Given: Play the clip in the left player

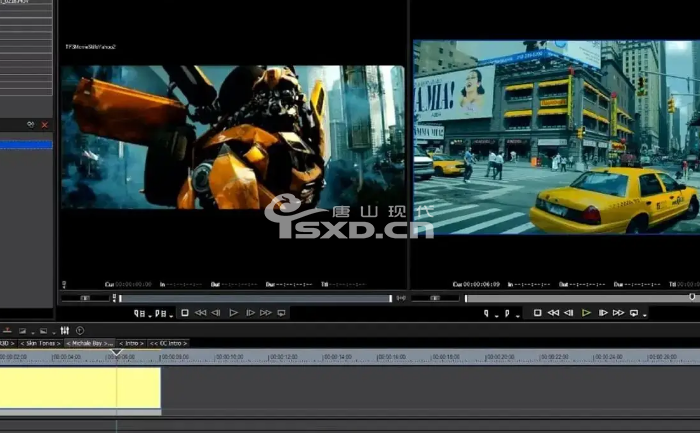Looking at the screenshot, I should coord(233,313).
